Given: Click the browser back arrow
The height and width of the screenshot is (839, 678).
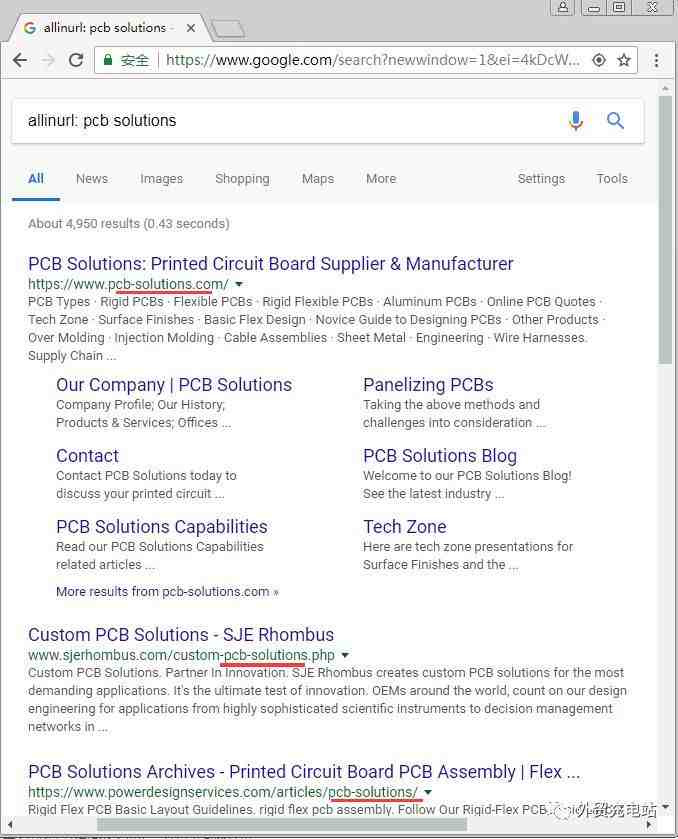Looking at the screenshot, I should click(x=20, y=60).
